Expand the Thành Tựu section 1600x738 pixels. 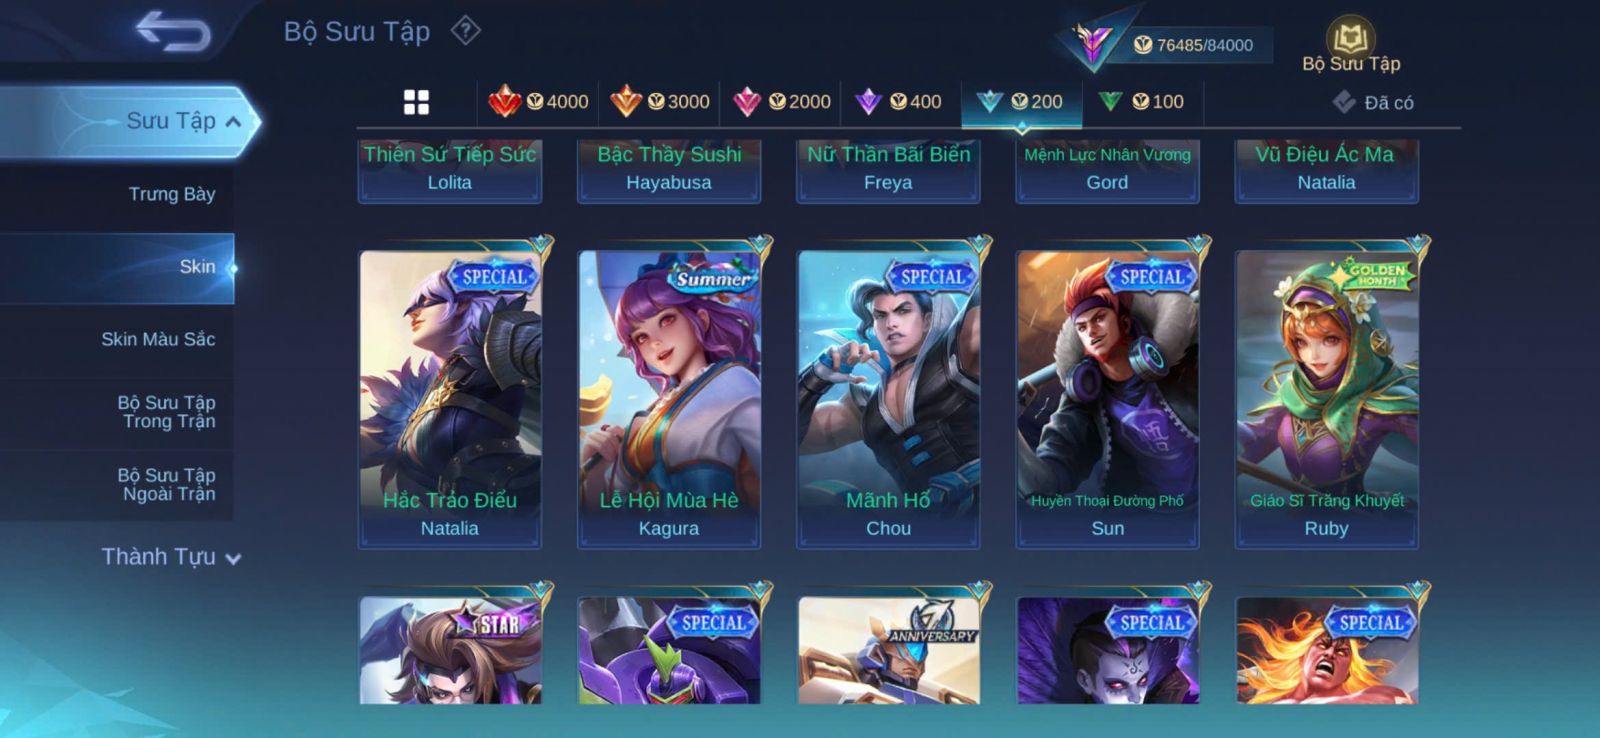pos(170,557)
